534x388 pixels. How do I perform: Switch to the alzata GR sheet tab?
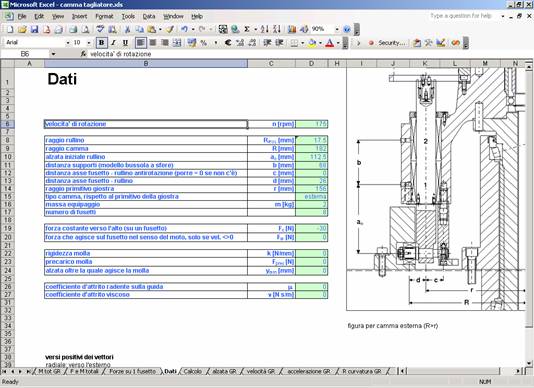(x=224, y=371)
